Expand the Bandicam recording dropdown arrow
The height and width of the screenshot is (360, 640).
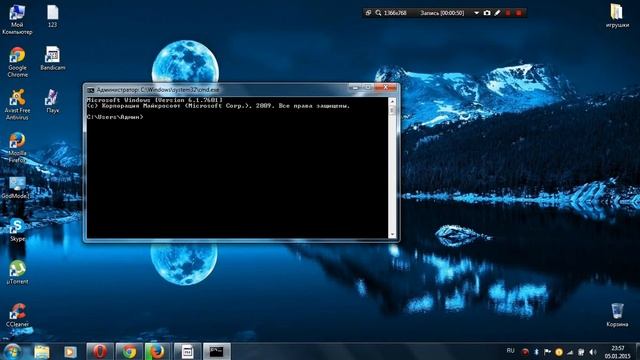coord(476,13)
